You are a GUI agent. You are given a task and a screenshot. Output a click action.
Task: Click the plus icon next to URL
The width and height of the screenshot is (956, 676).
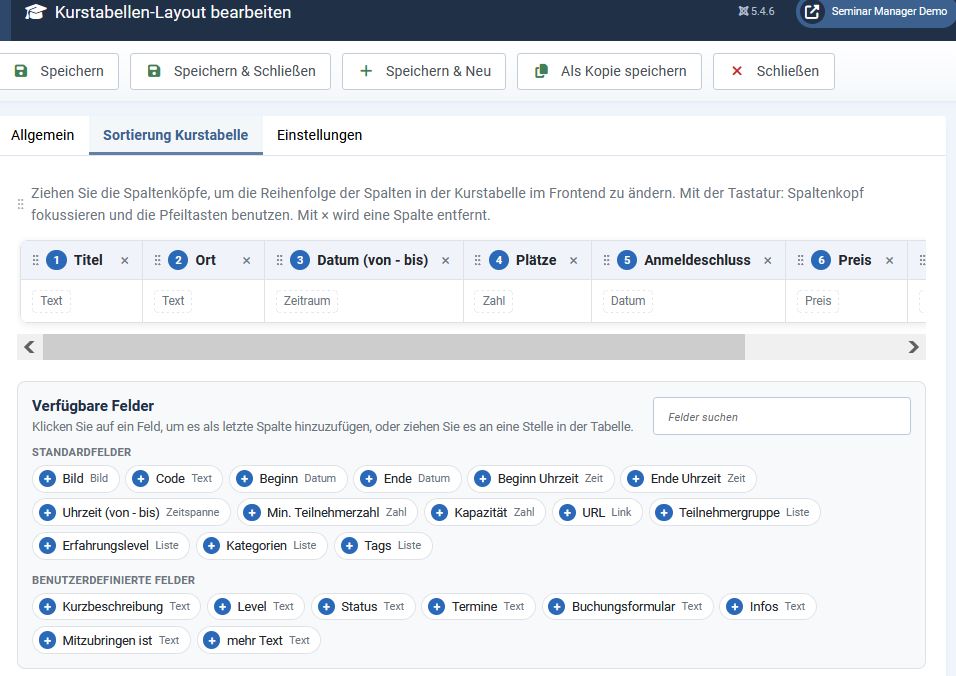(x=567, y=513)
